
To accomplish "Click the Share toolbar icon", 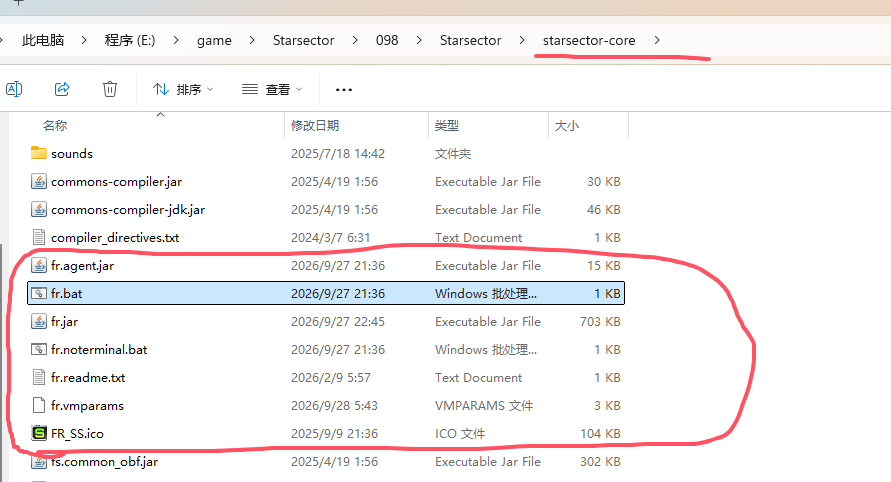I will click(62, 89).
